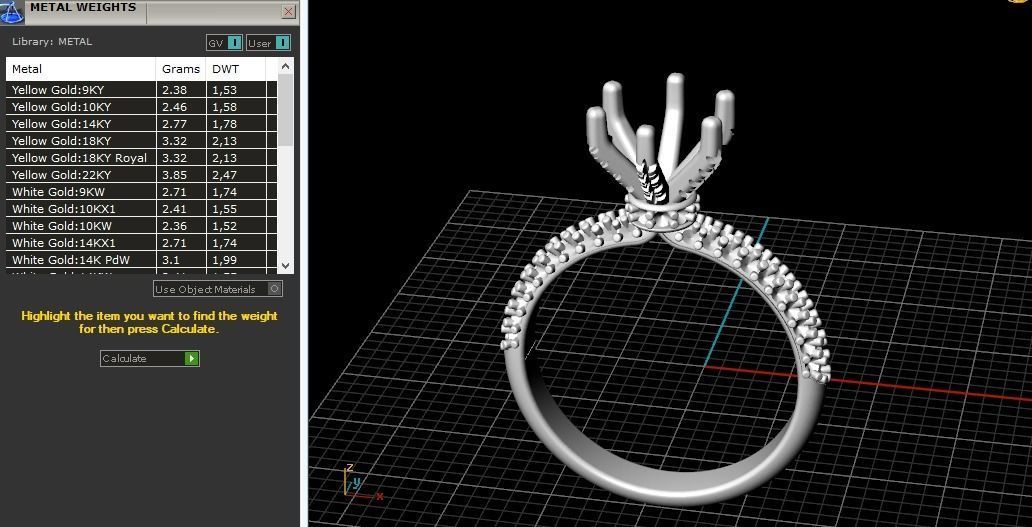The width and height of the screenshot is (1032, 527).
Task: Close the Metal Weights panel
Action: pyautogui.click(x=288, y=11)
